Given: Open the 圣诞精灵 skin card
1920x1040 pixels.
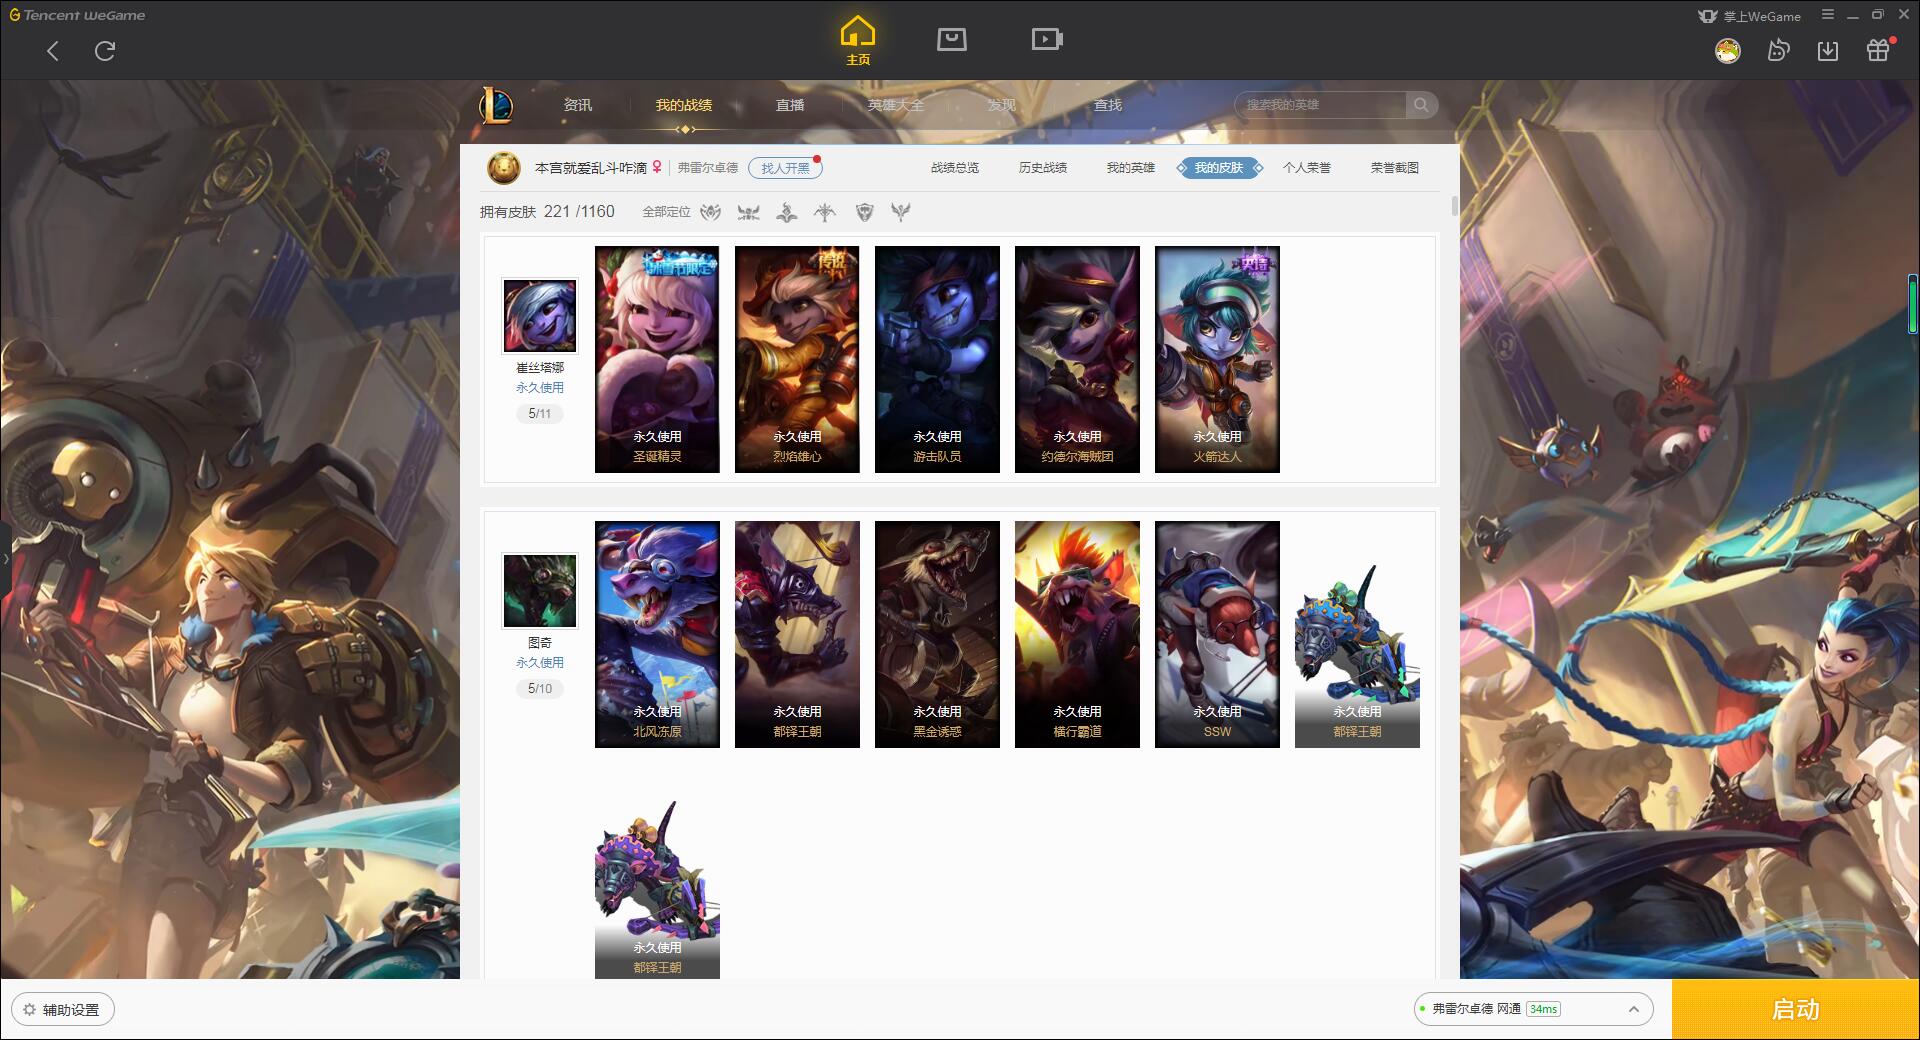Looking at the screenshot, I should (657, 359).
